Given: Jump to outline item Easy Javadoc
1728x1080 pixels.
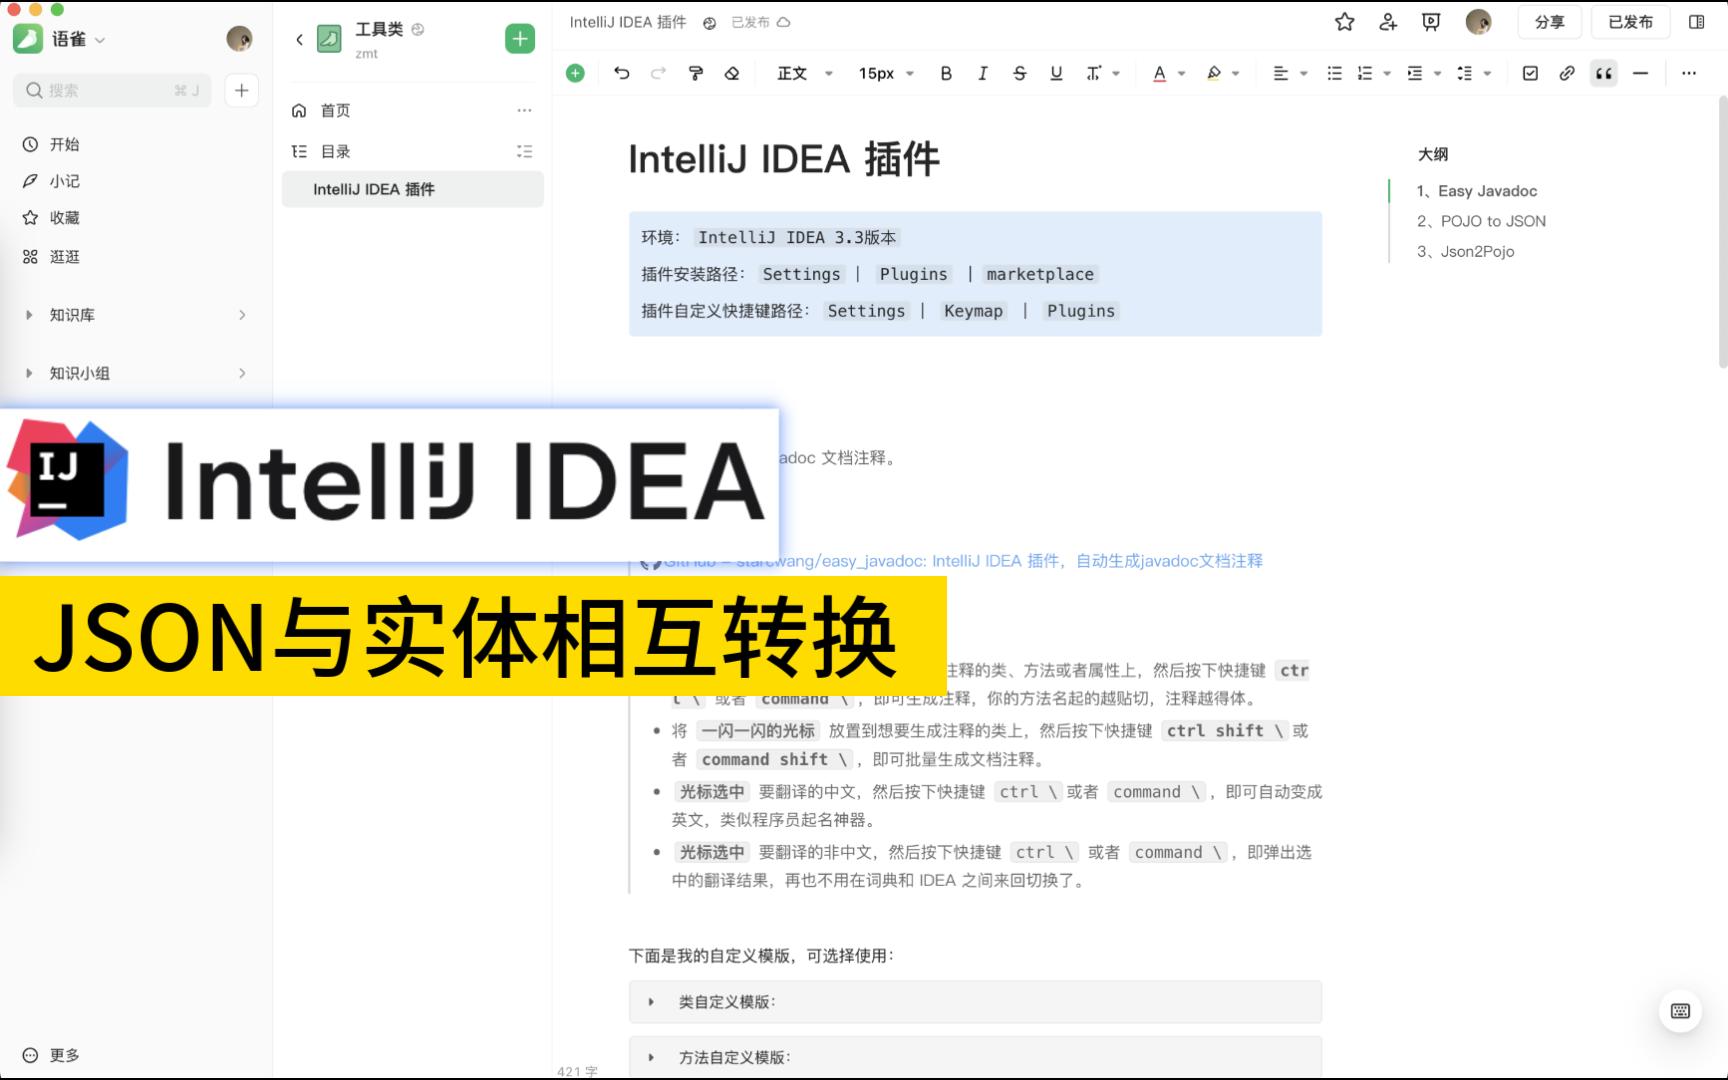Looking at the screenshot, I should click(1477, 191).
